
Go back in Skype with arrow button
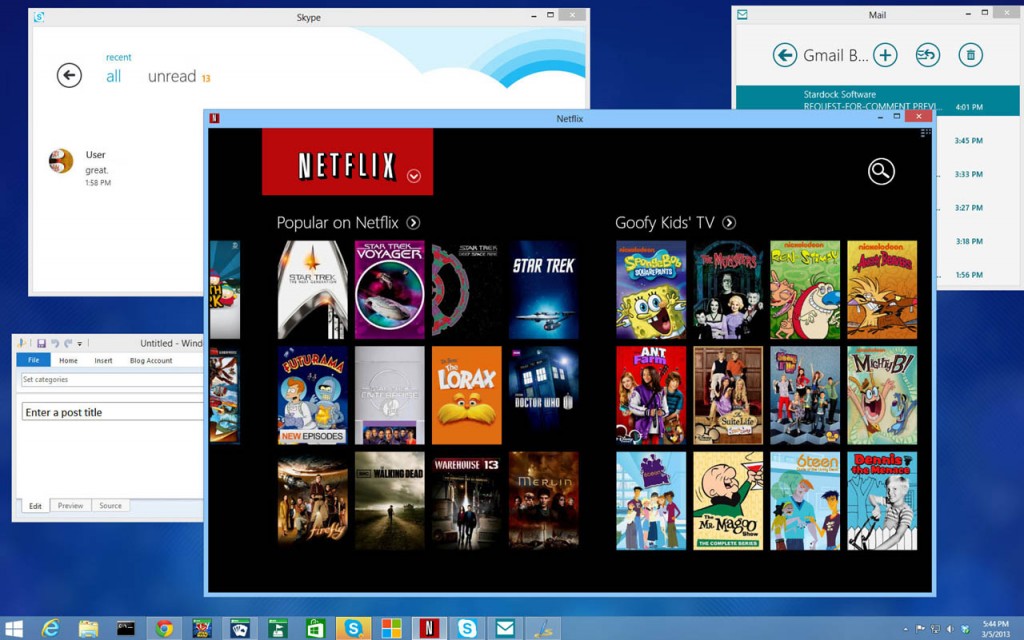coord(69,76)
